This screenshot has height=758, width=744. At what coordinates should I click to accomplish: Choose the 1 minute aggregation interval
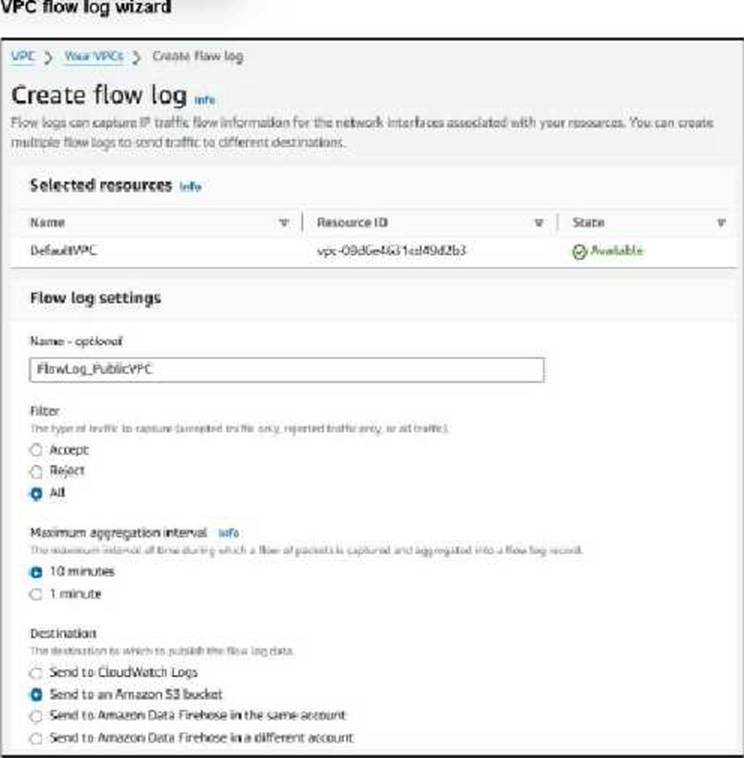[36, 594]
